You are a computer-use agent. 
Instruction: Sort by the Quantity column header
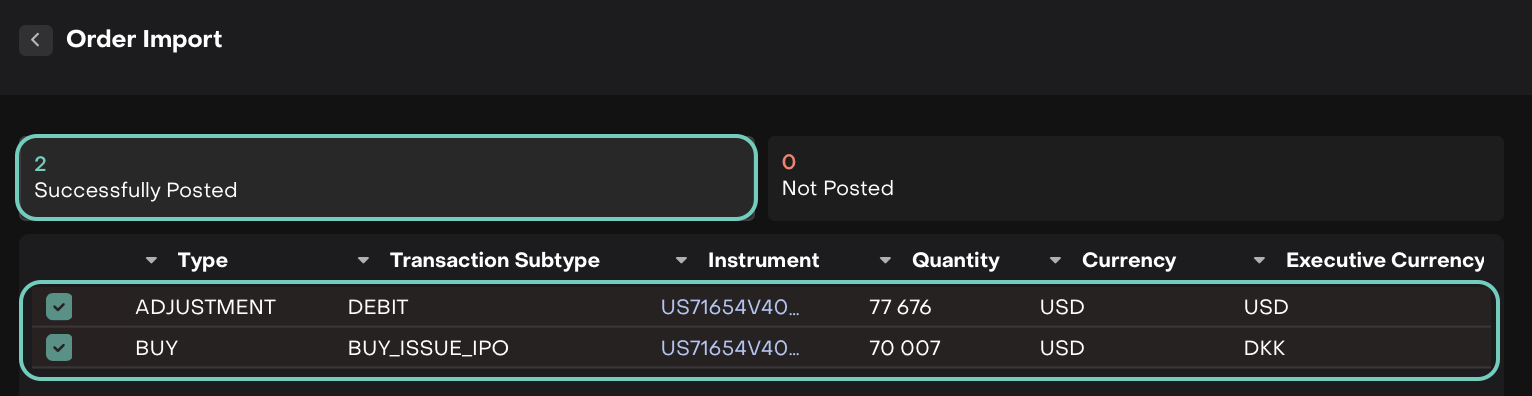(x=955, y=261)
